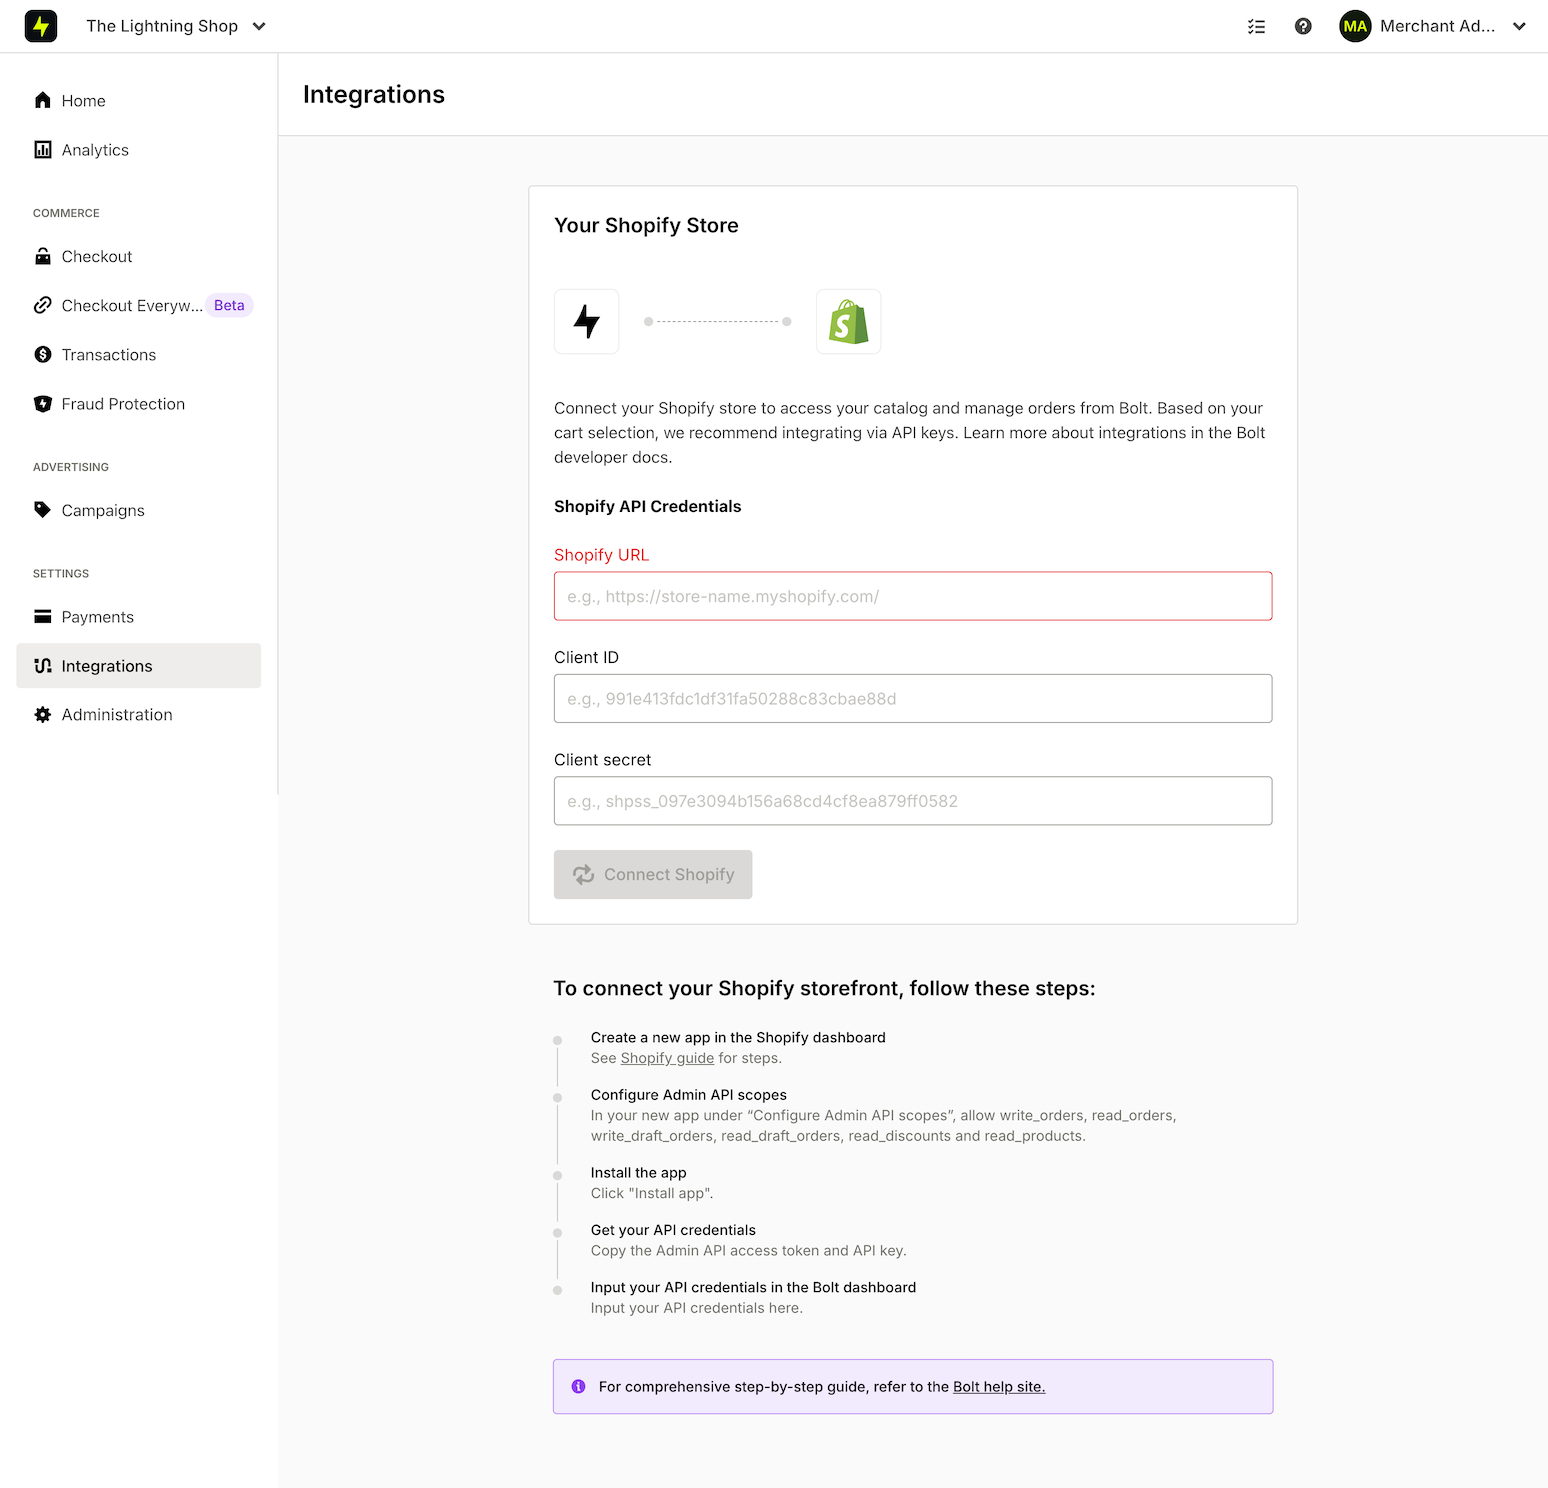Click 'Create a new app in the Shopify dashboard'
Screen dimensions: 1548x1488
(738, 1038)
